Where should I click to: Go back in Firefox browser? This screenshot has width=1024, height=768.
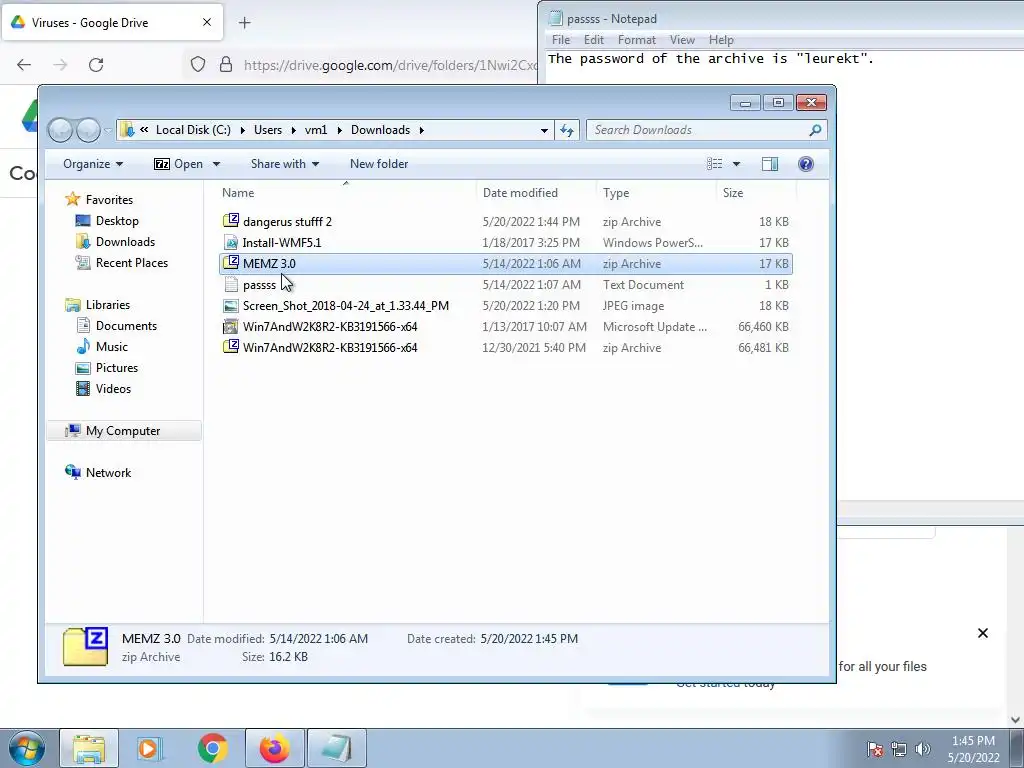point(24,65)
